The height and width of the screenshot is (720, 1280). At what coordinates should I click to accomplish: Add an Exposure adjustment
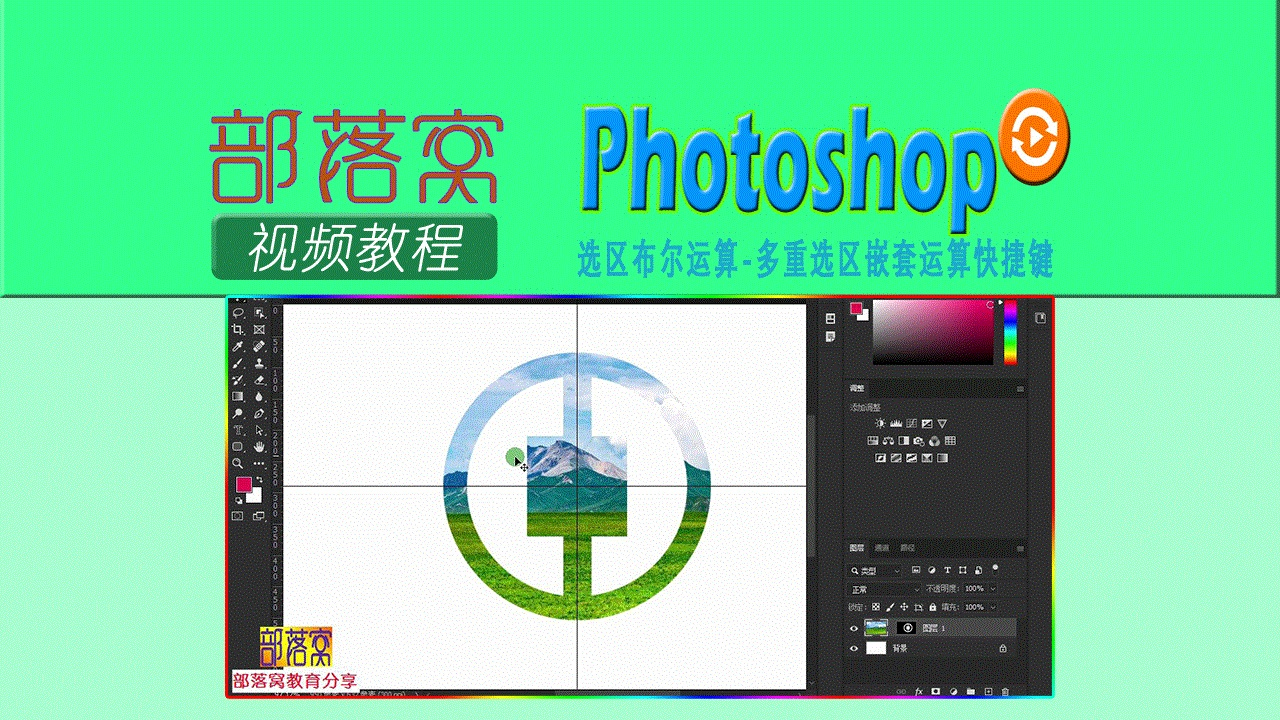(x=927, y=424)
